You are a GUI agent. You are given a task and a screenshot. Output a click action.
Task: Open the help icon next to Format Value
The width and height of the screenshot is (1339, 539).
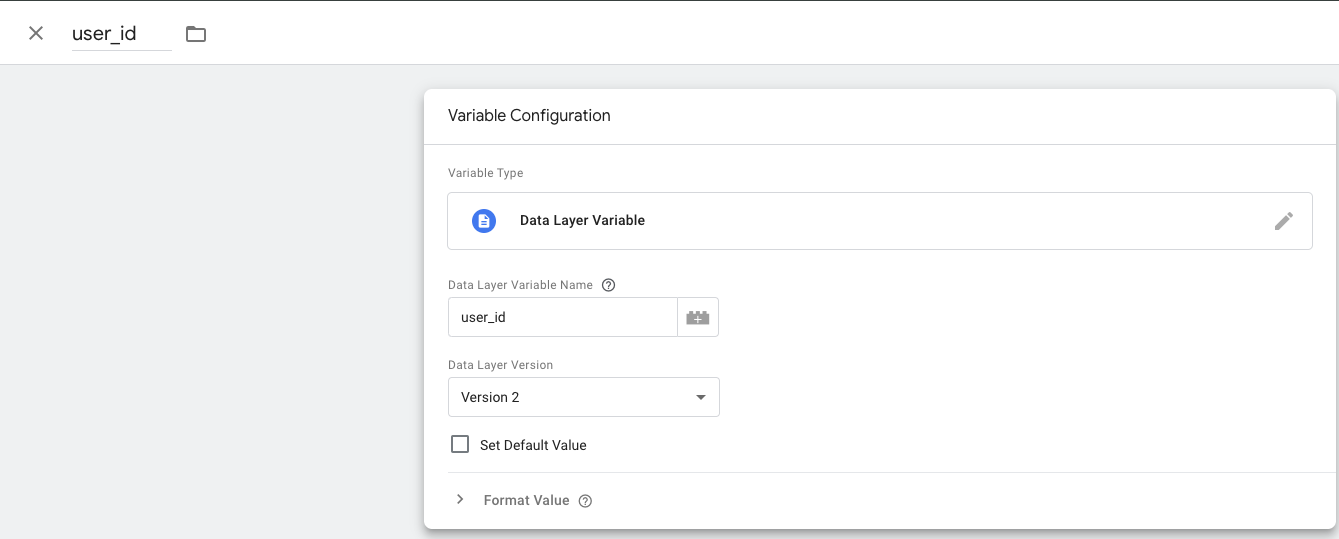pyautogui.click(x=586, y=501)
